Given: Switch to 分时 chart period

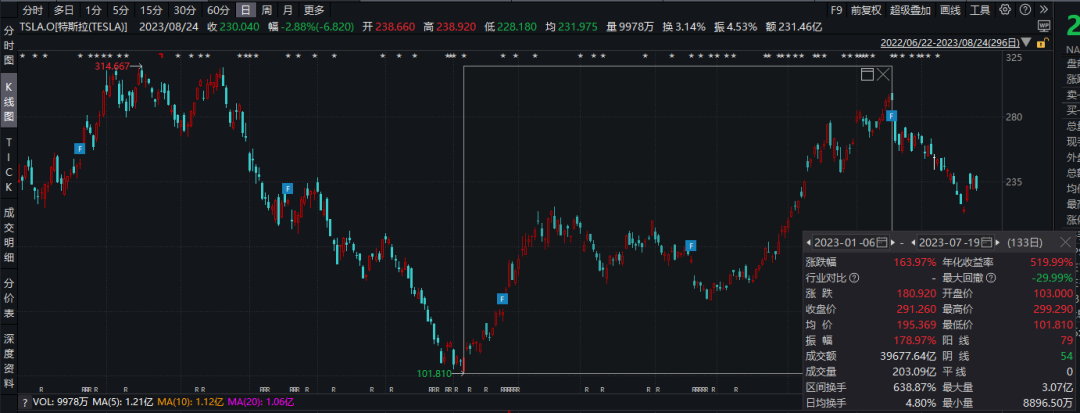Looking at the screenshot, I should (x=32, y=10).
